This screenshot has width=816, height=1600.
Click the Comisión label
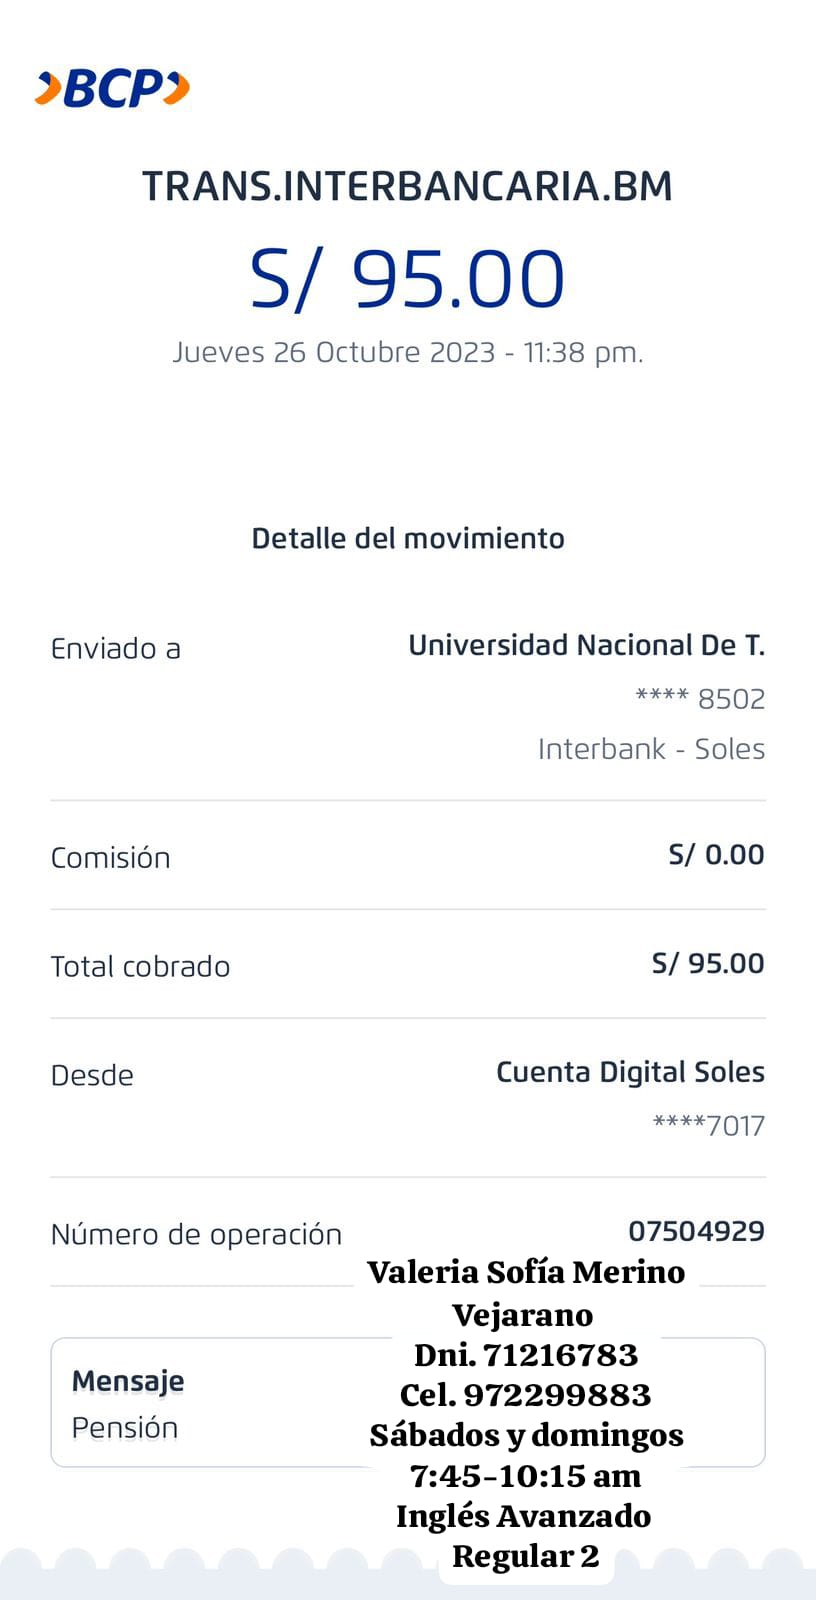[x=111, y=858]
